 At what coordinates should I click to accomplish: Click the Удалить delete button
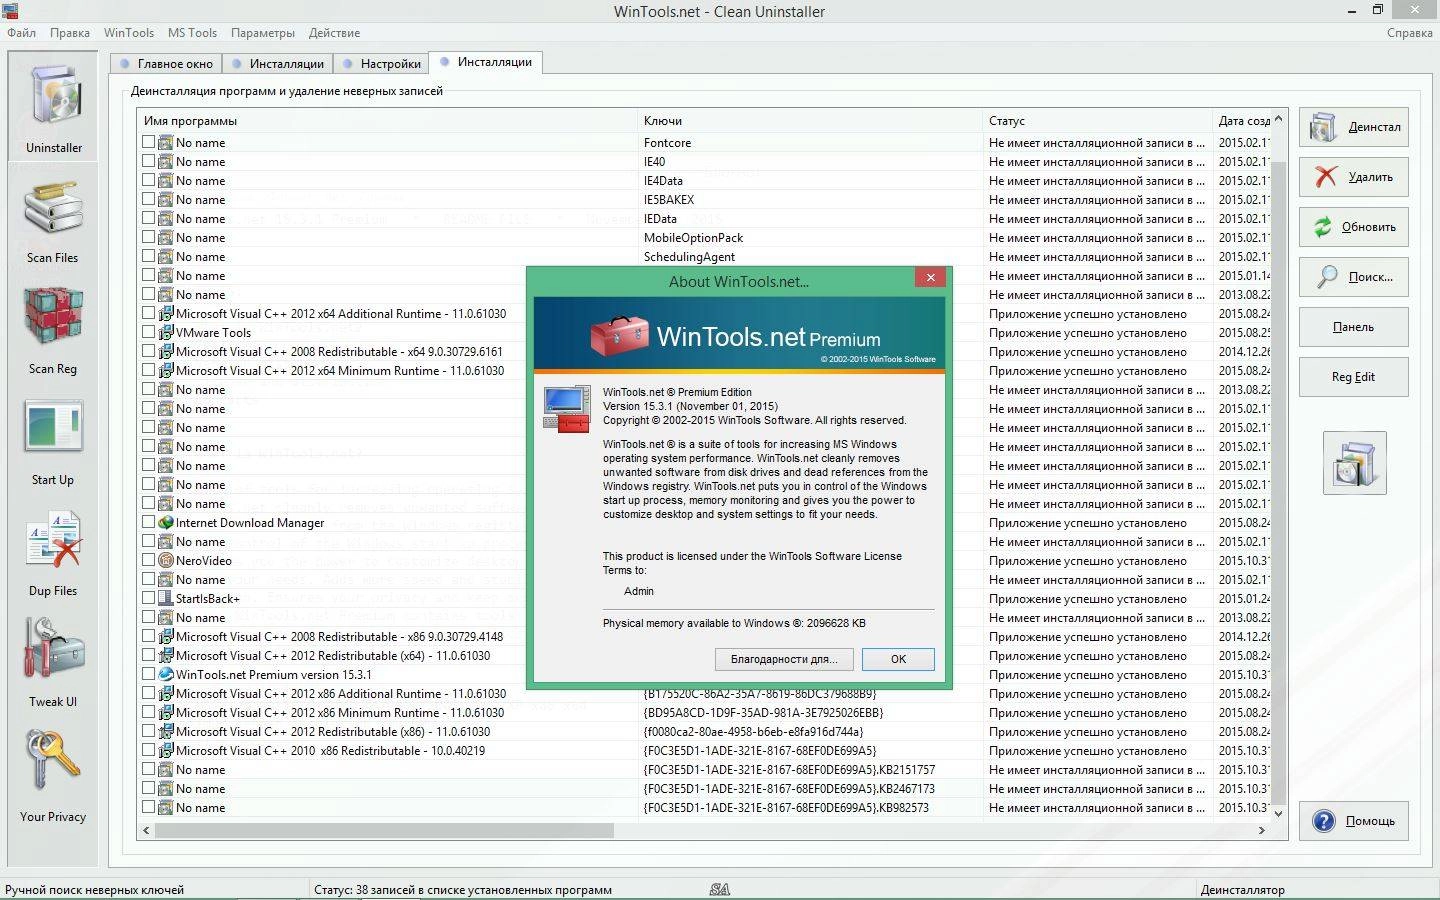click(1354, 177)
